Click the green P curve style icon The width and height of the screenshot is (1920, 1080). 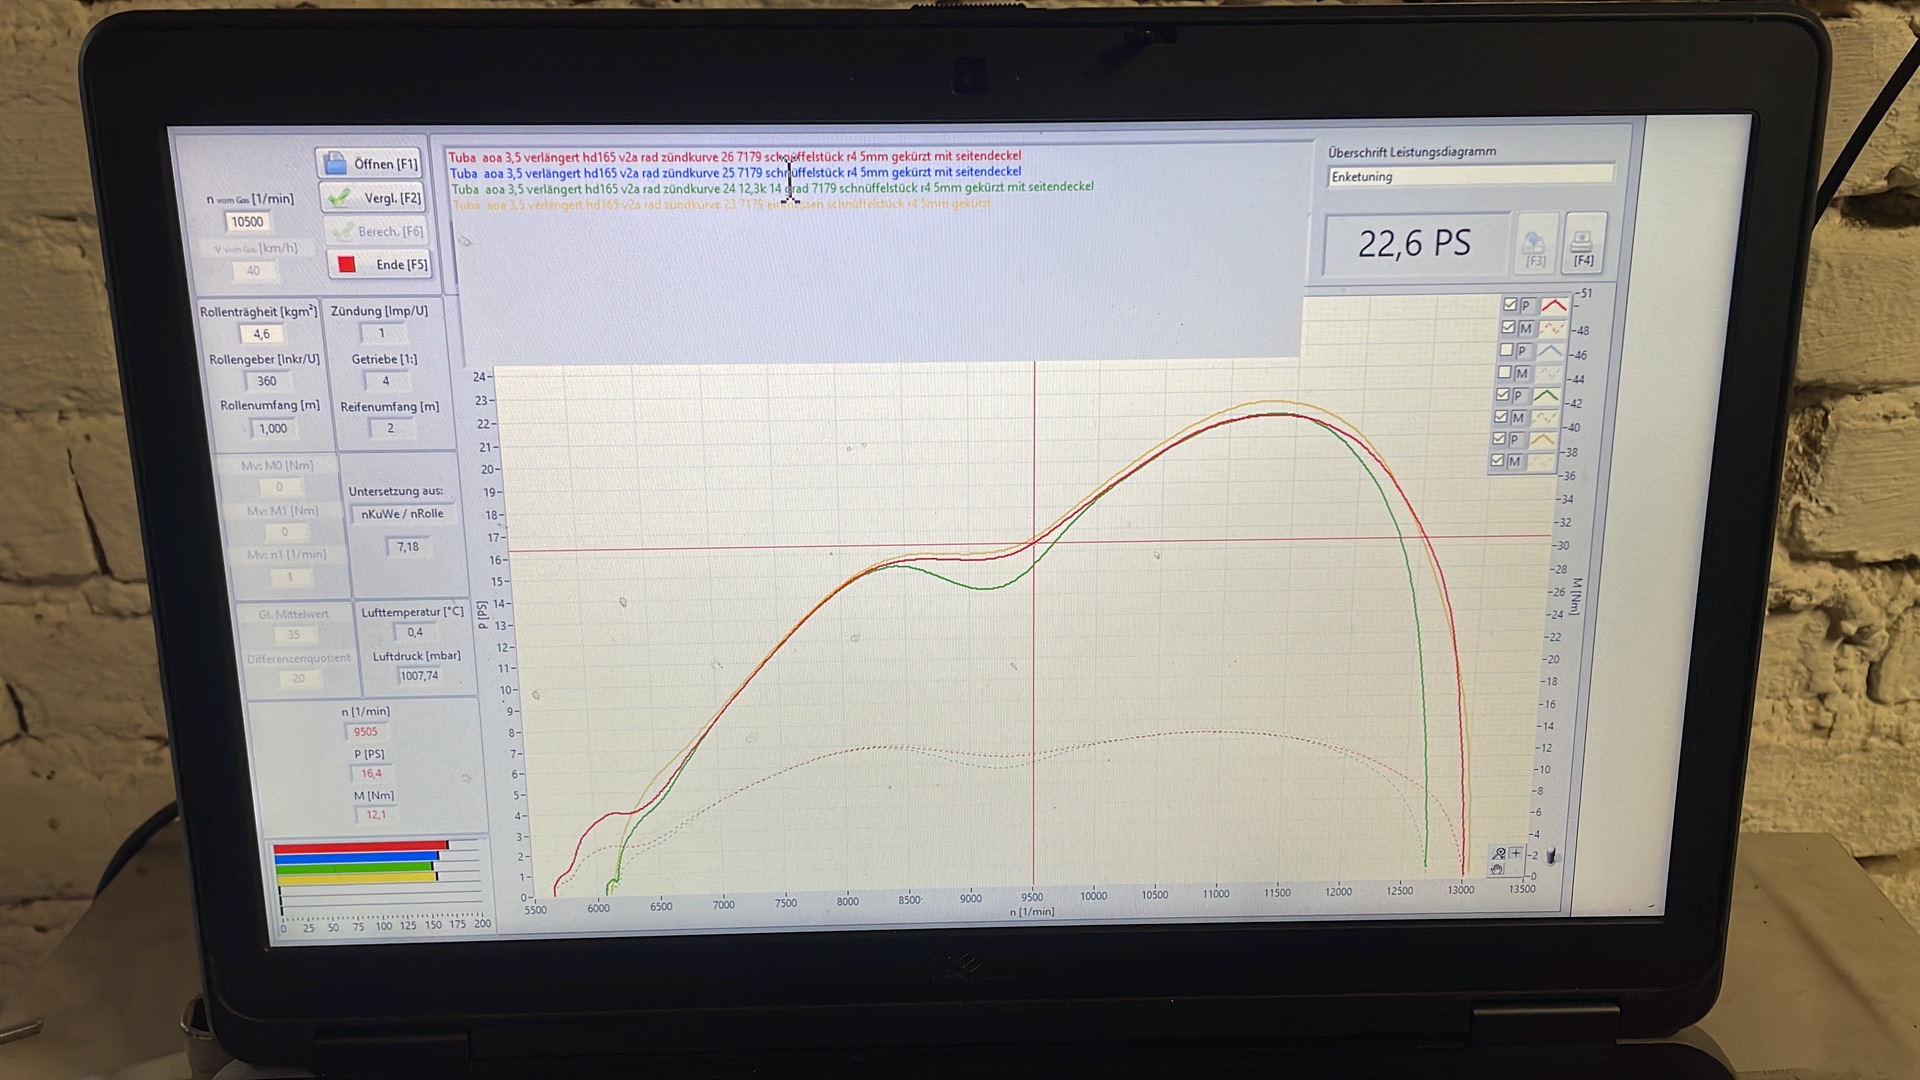coord(1546,396)
